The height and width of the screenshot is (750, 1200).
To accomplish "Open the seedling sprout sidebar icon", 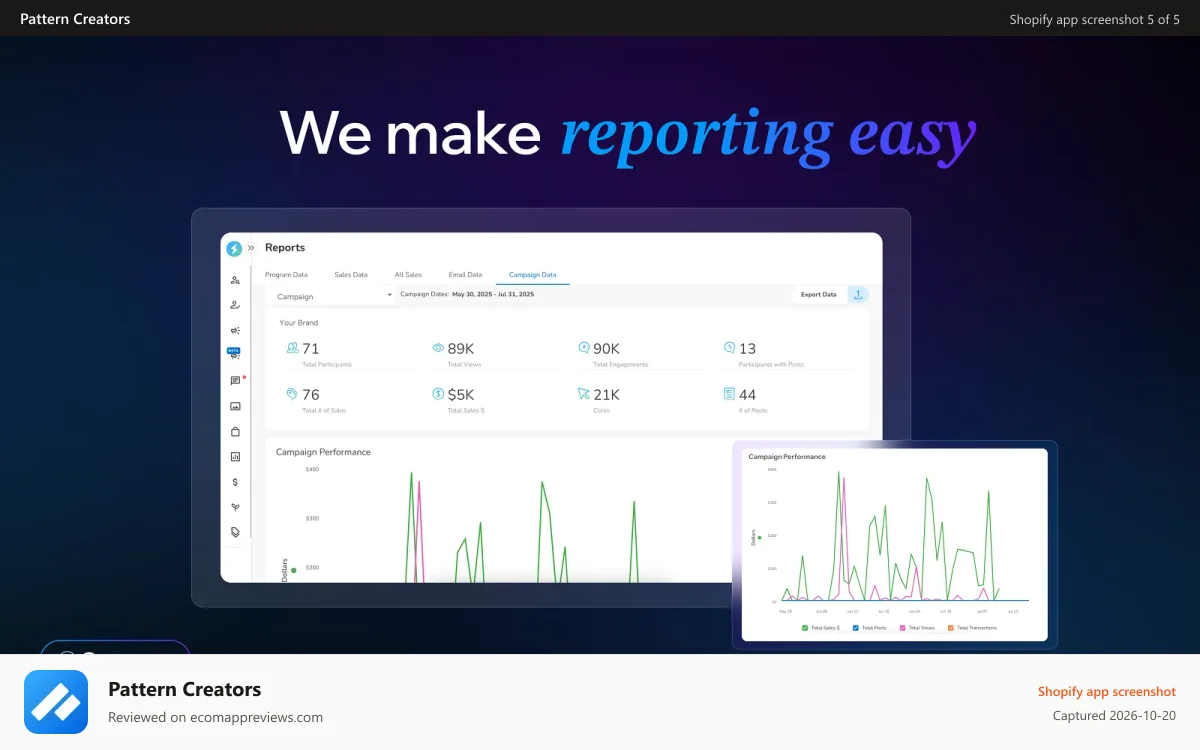I will point(235,507).
